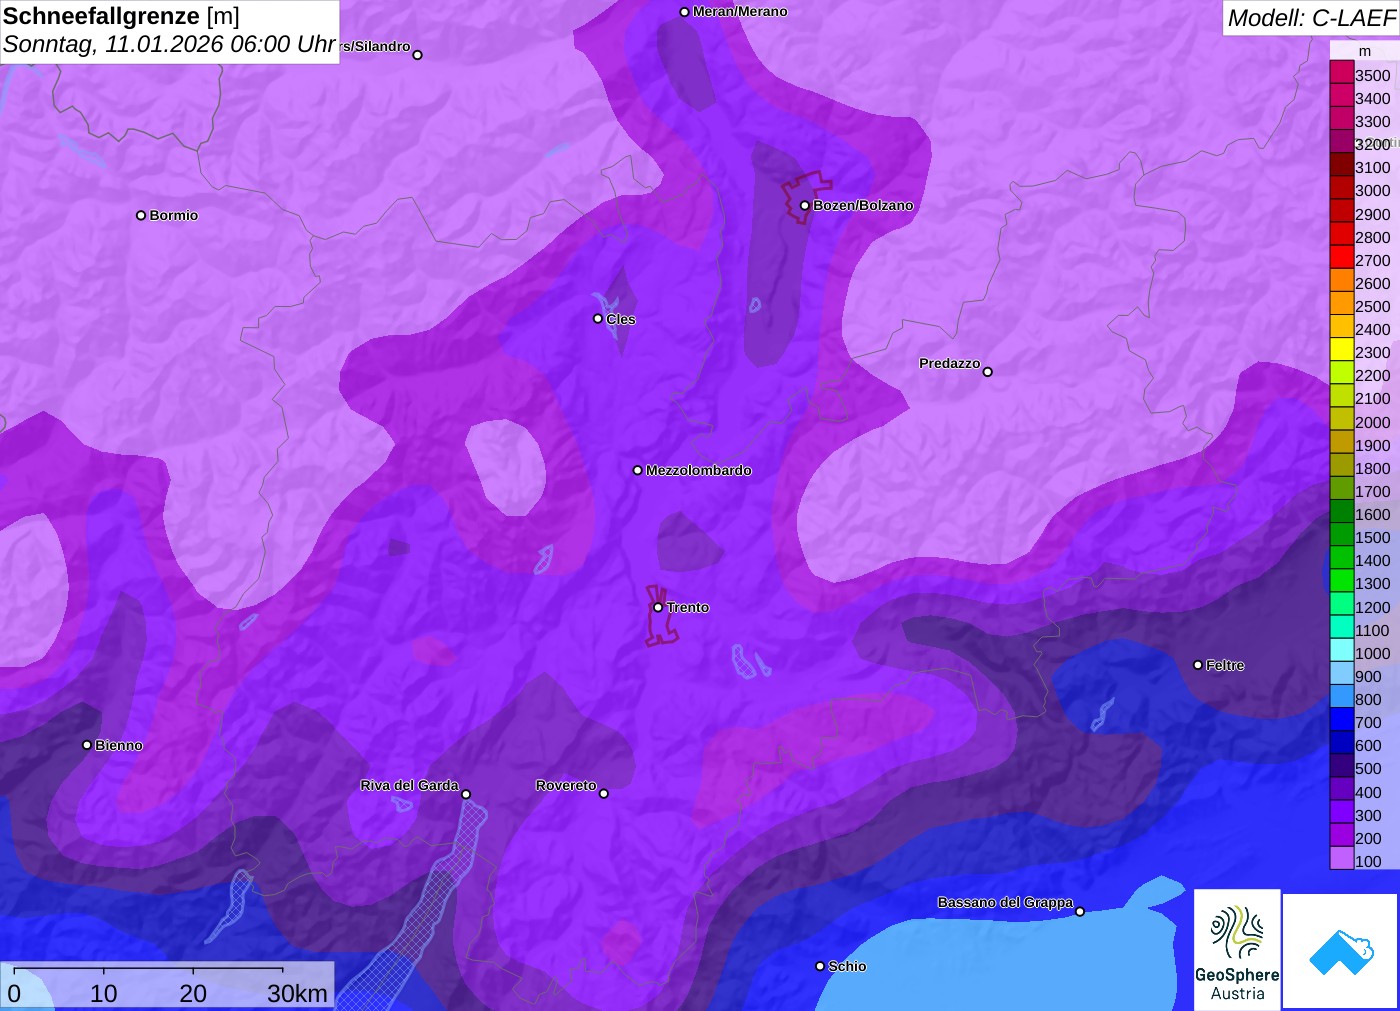Click the Bienno town label
1400x1011 pixels.
(x=119, y=745)
